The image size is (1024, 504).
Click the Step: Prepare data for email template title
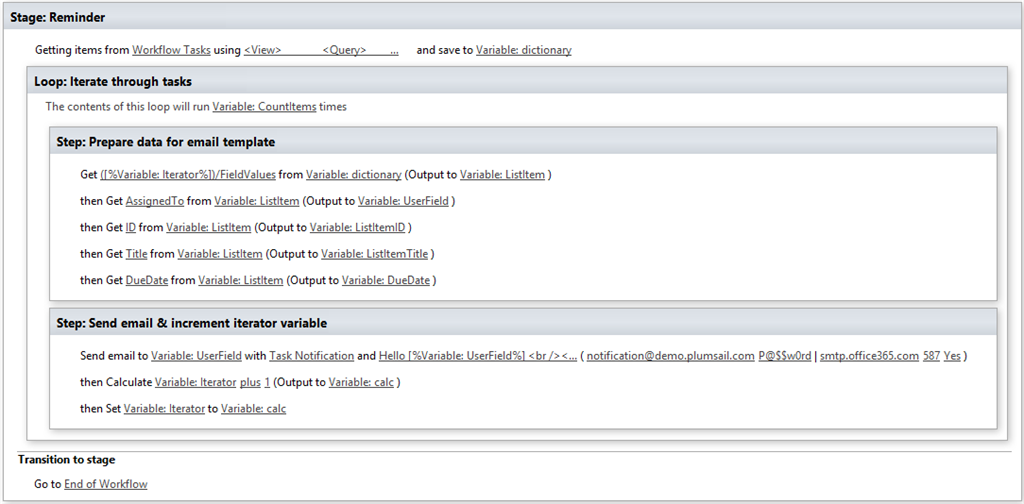tap(166, 142)
